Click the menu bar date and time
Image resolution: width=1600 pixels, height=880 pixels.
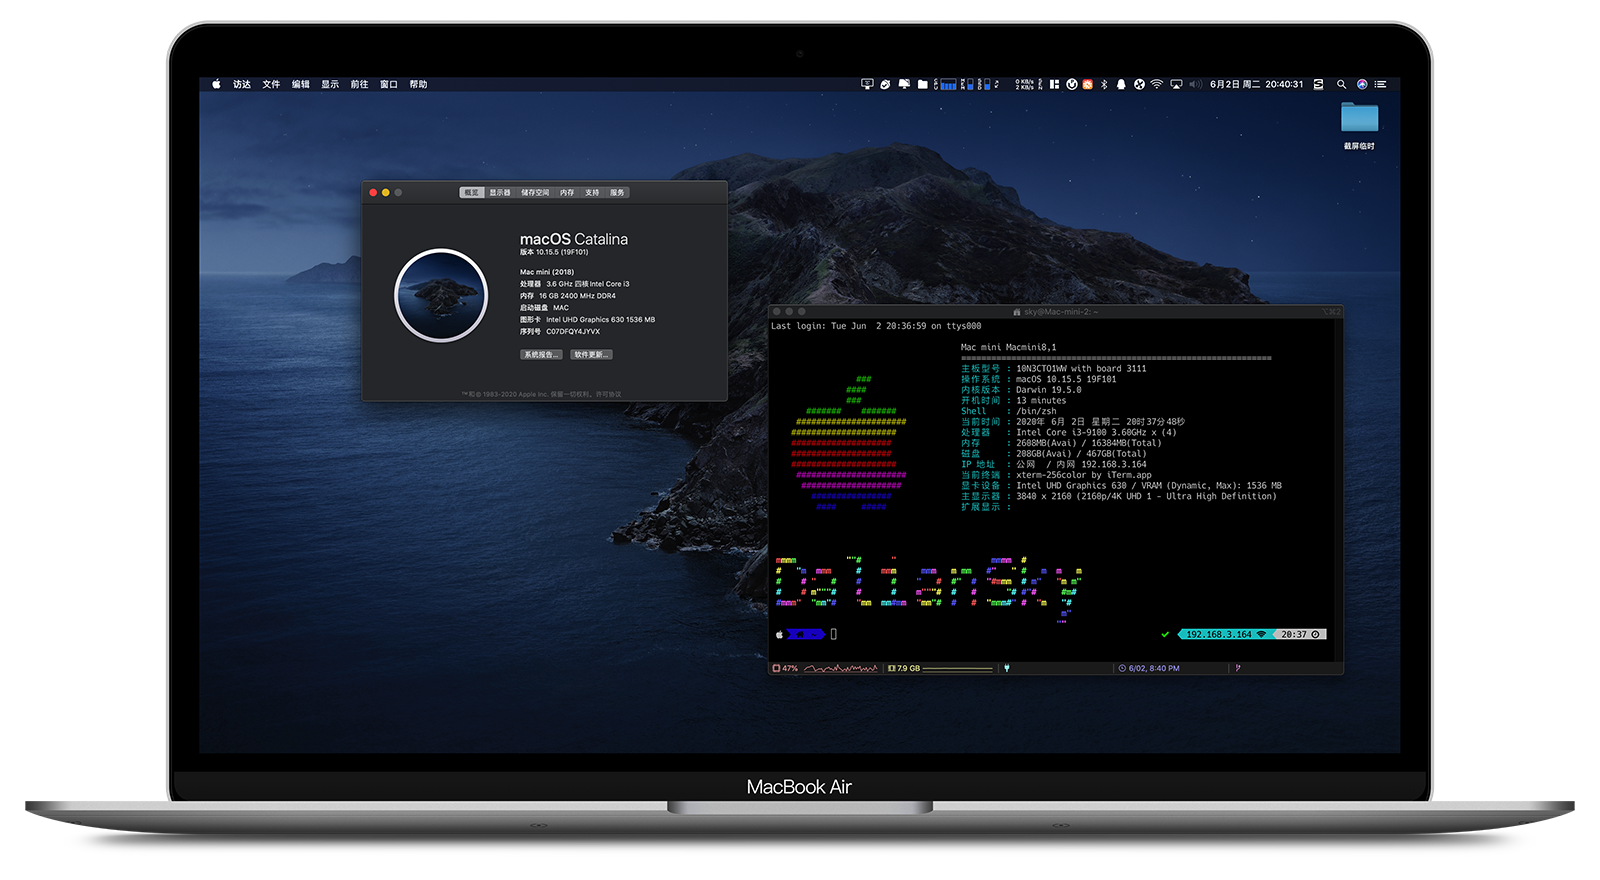1256,84
